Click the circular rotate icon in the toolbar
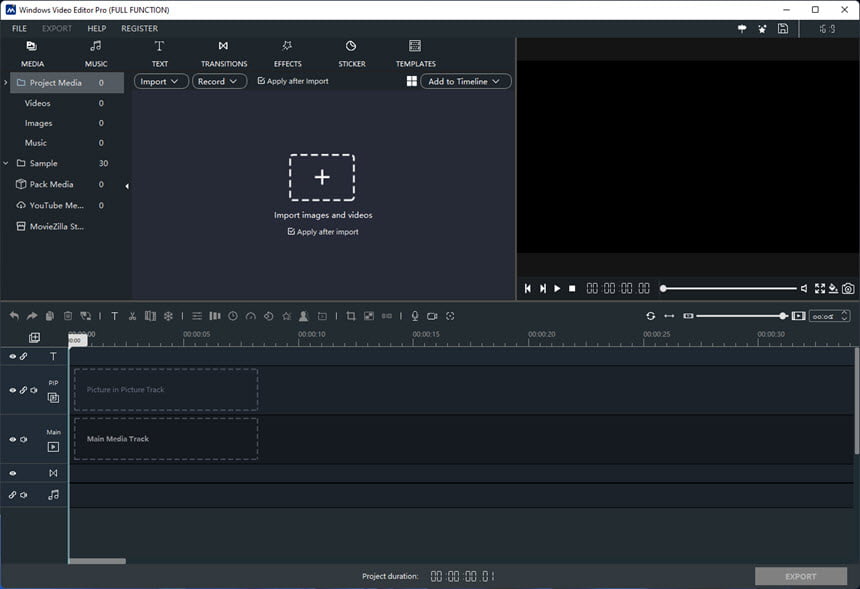Image resolution: width=860 pixels, height=589 pixels. click(x=268, y=316)
